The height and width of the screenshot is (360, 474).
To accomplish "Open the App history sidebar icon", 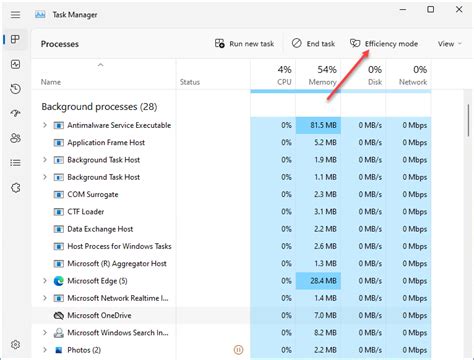I will coord(15,89).
